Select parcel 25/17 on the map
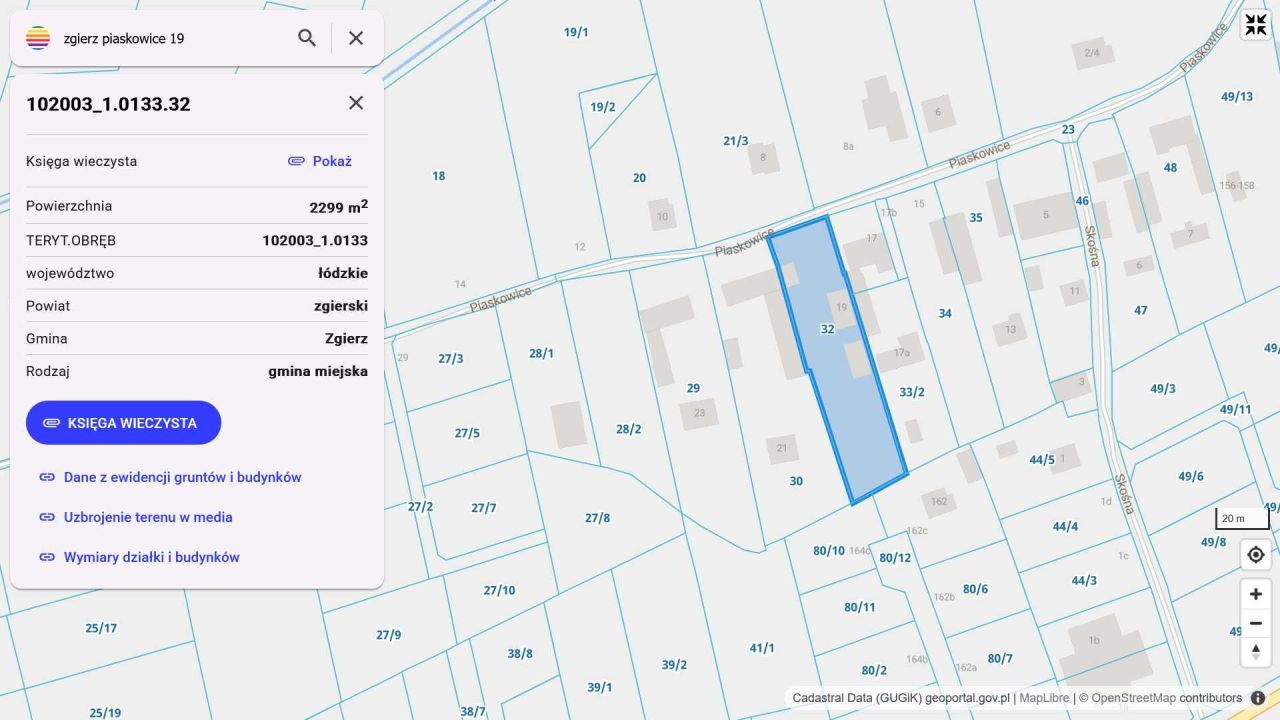This screenshot has height=720, width=1280. pyautogui.click(x=101, y=628)
